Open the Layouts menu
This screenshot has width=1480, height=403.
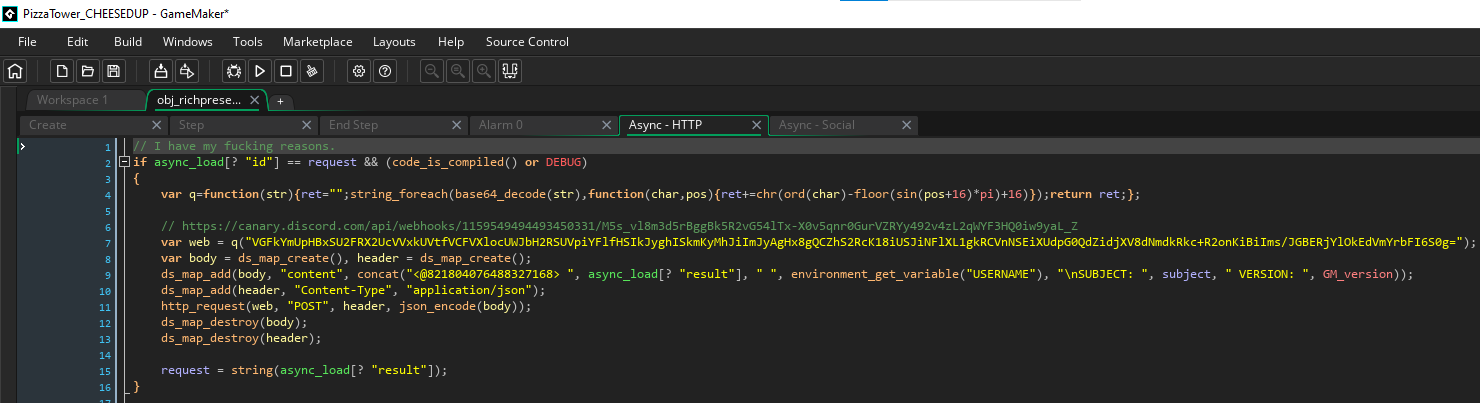pyautogui.click(x=394, y=42)
